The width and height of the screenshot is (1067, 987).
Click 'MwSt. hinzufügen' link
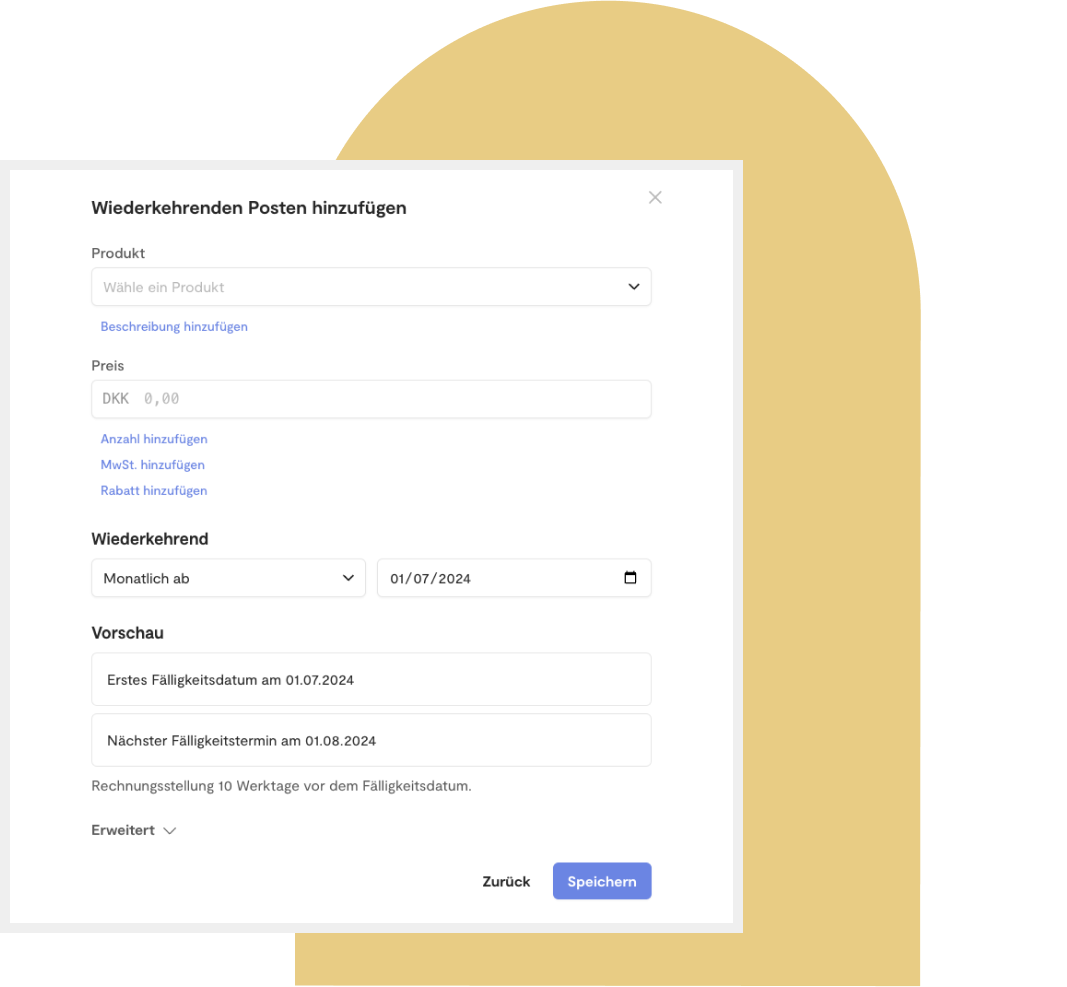153,465
